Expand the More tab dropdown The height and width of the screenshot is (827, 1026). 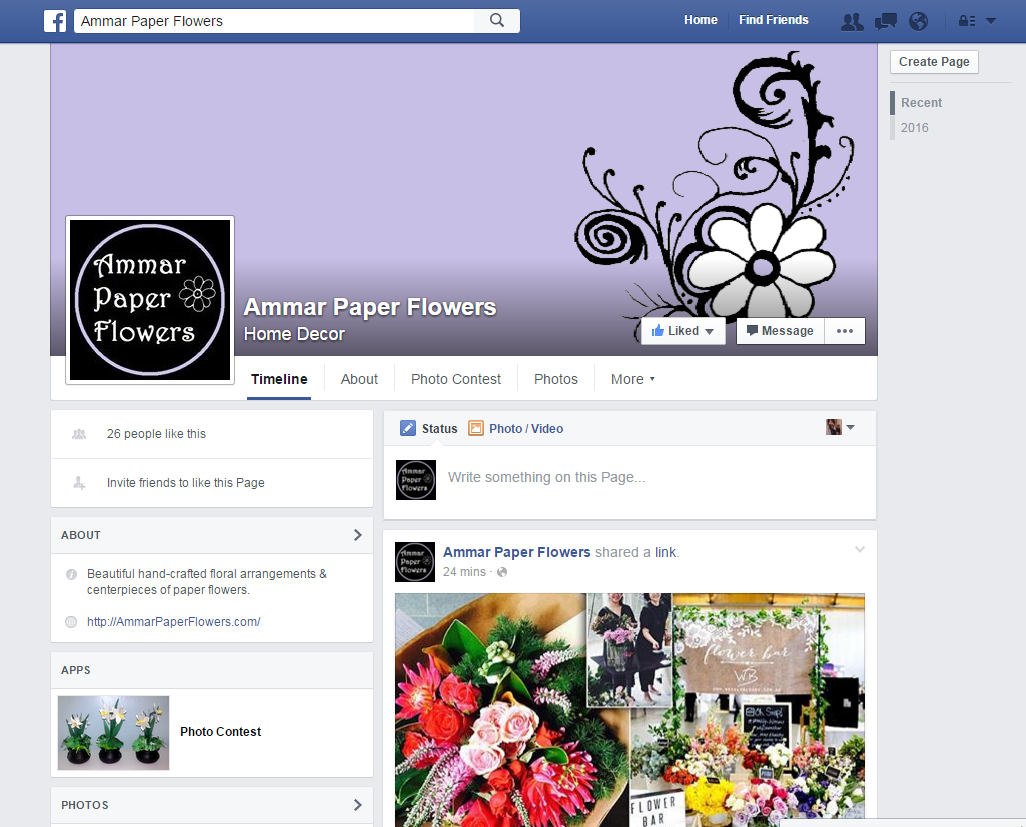[633, 379]
